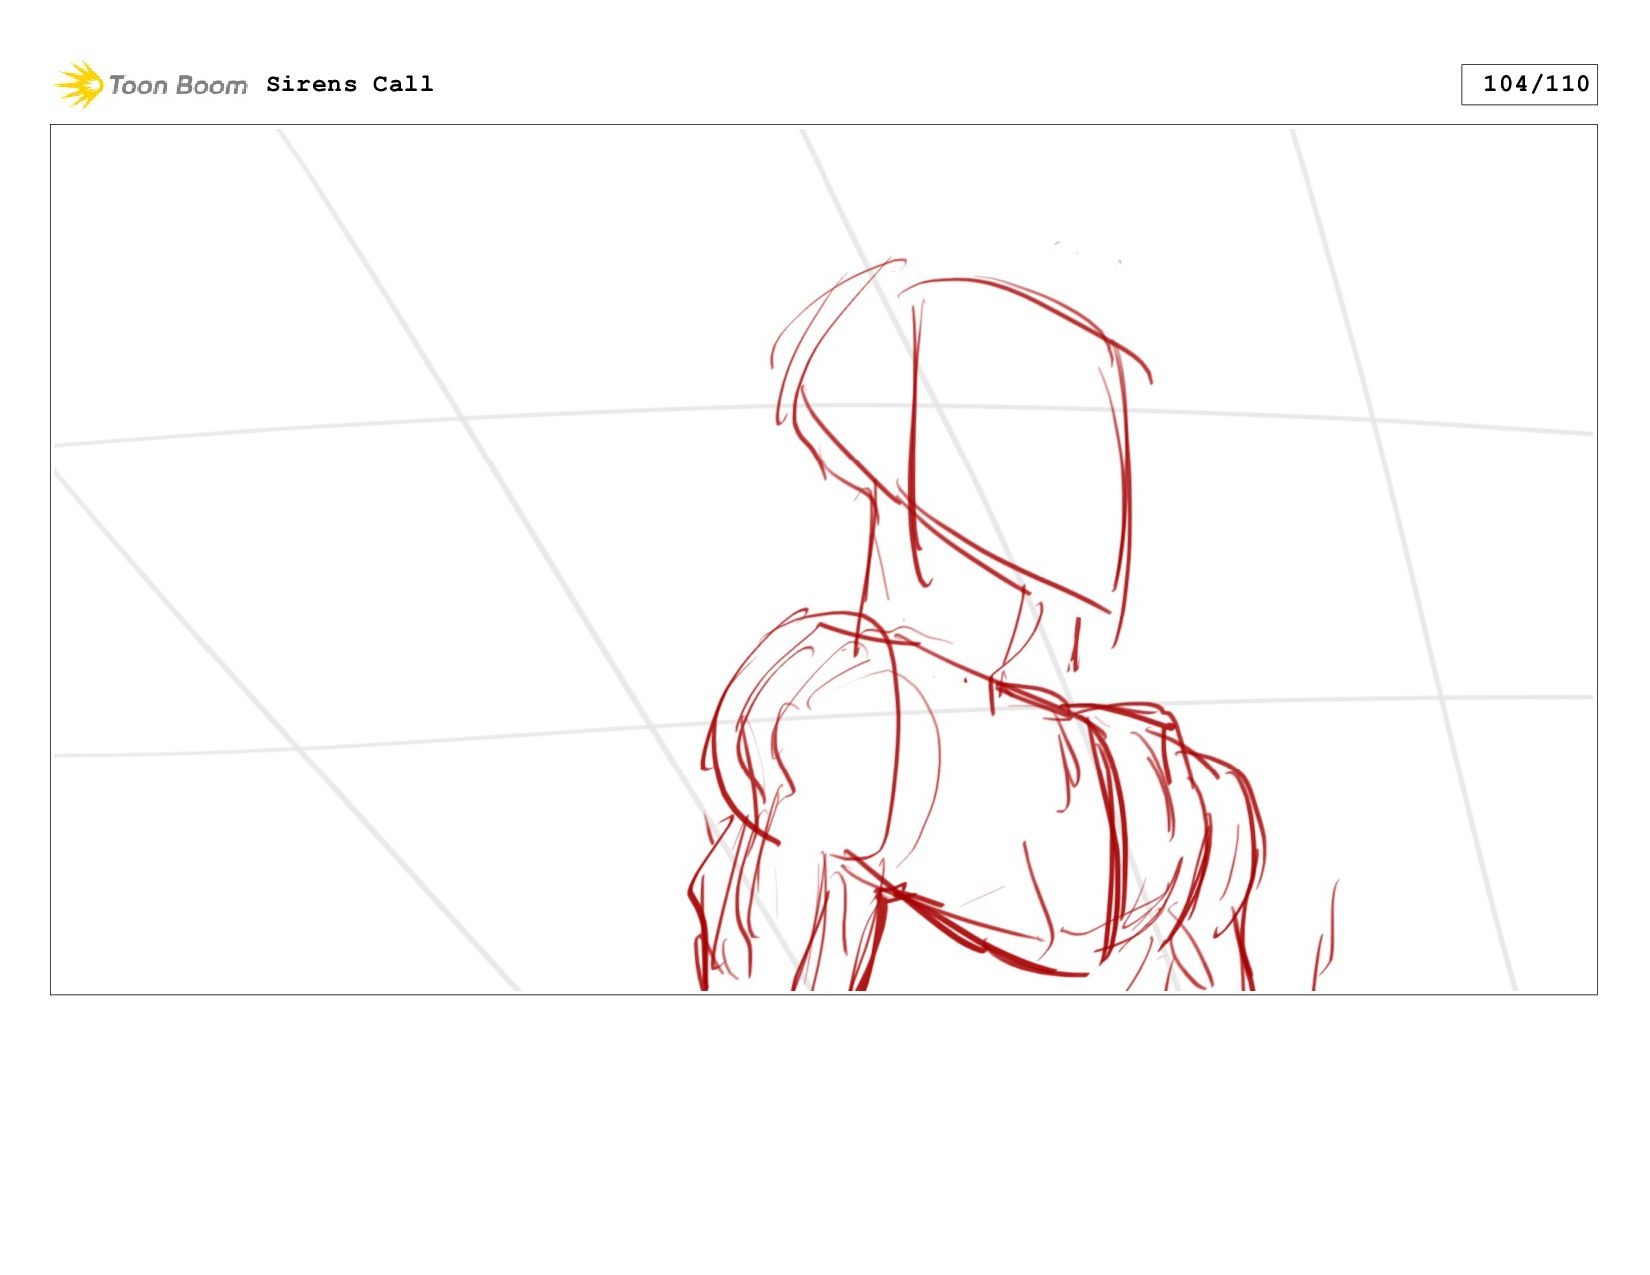Click the storyboard panel sketch
The height and width of the screenshot is (1275, 1650).
click(x=824, y=559)
